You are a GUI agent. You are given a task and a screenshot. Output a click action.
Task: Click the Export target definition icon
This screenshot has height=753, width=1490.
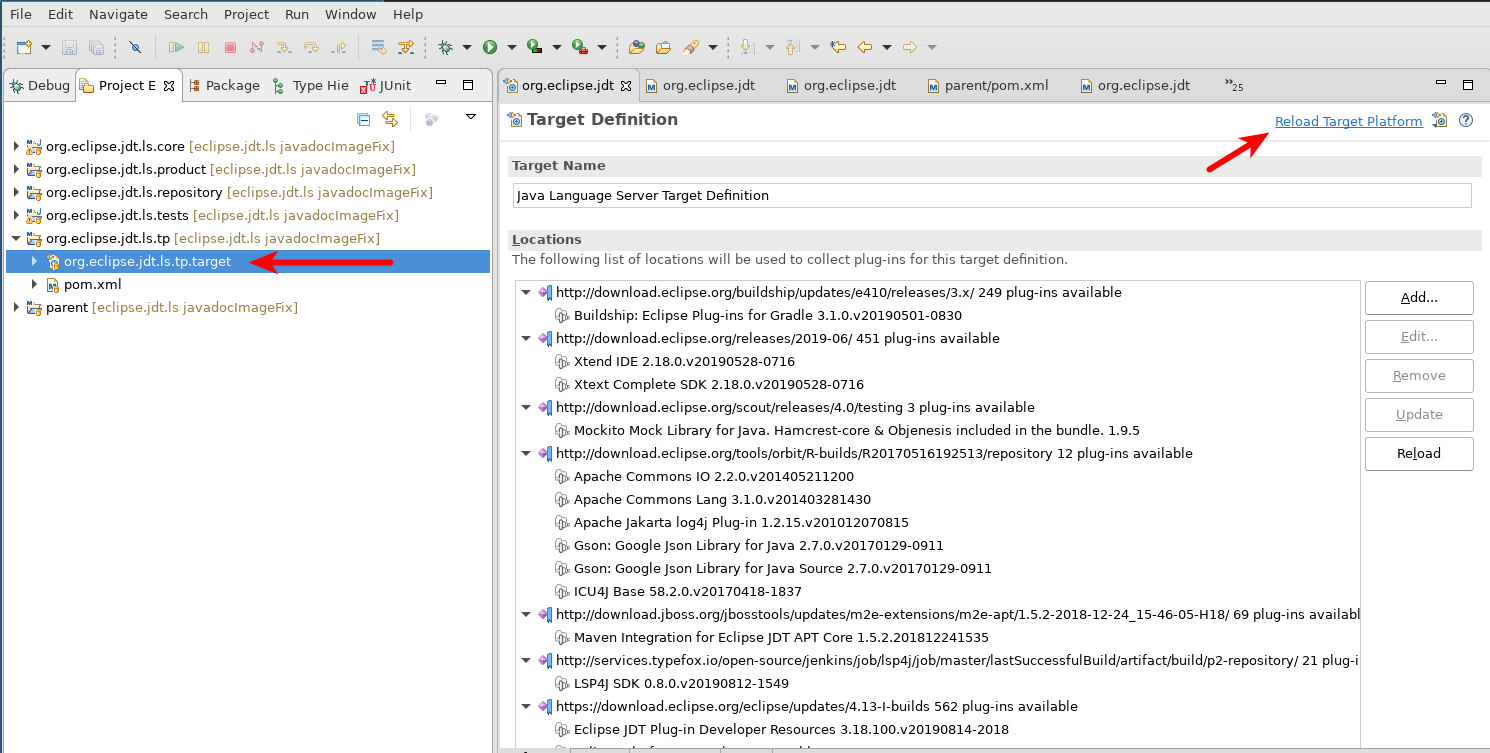[x=1440, y=120]
